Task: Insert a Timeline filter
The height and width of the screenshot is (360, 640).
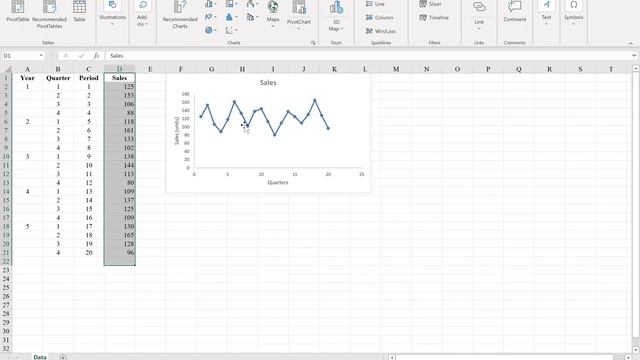Action: (434, 18)
